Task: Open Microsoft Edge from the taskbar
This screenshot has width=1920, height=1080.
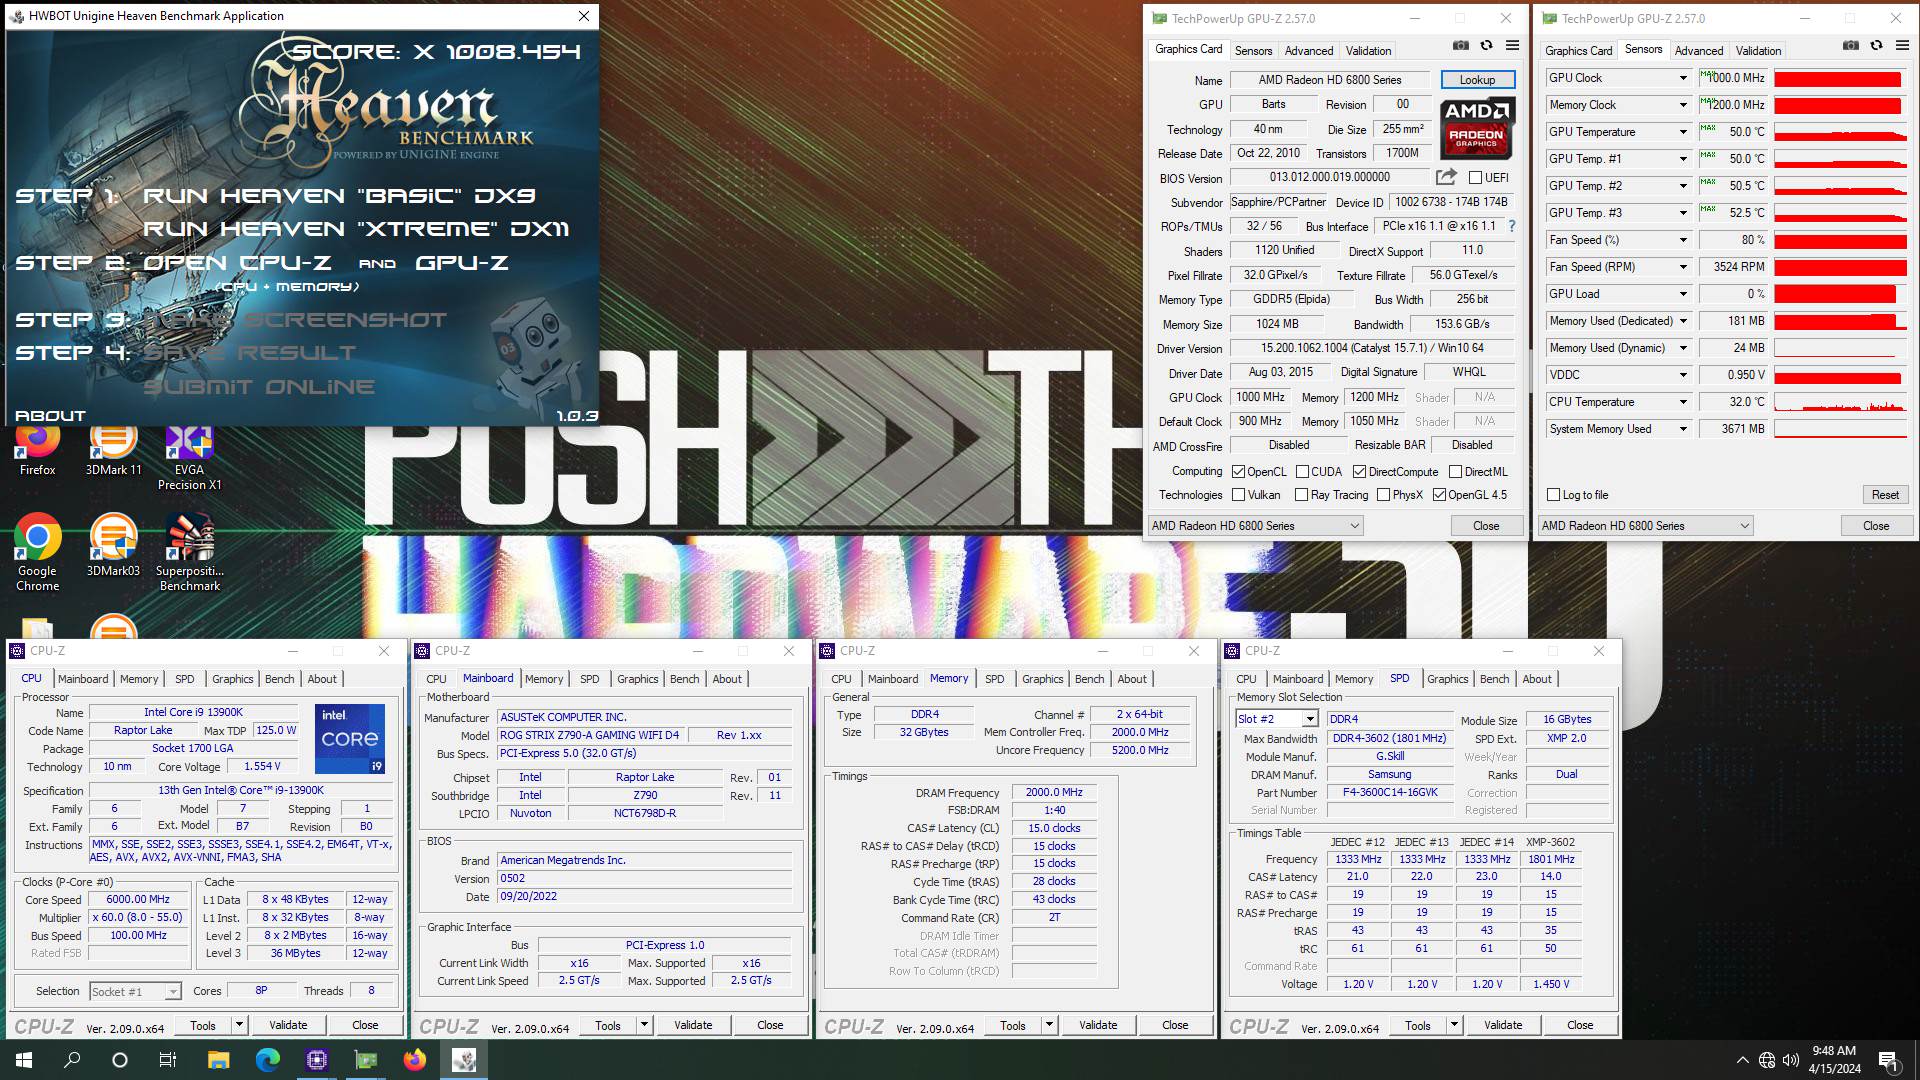Action: click(x=267, y=1060)
